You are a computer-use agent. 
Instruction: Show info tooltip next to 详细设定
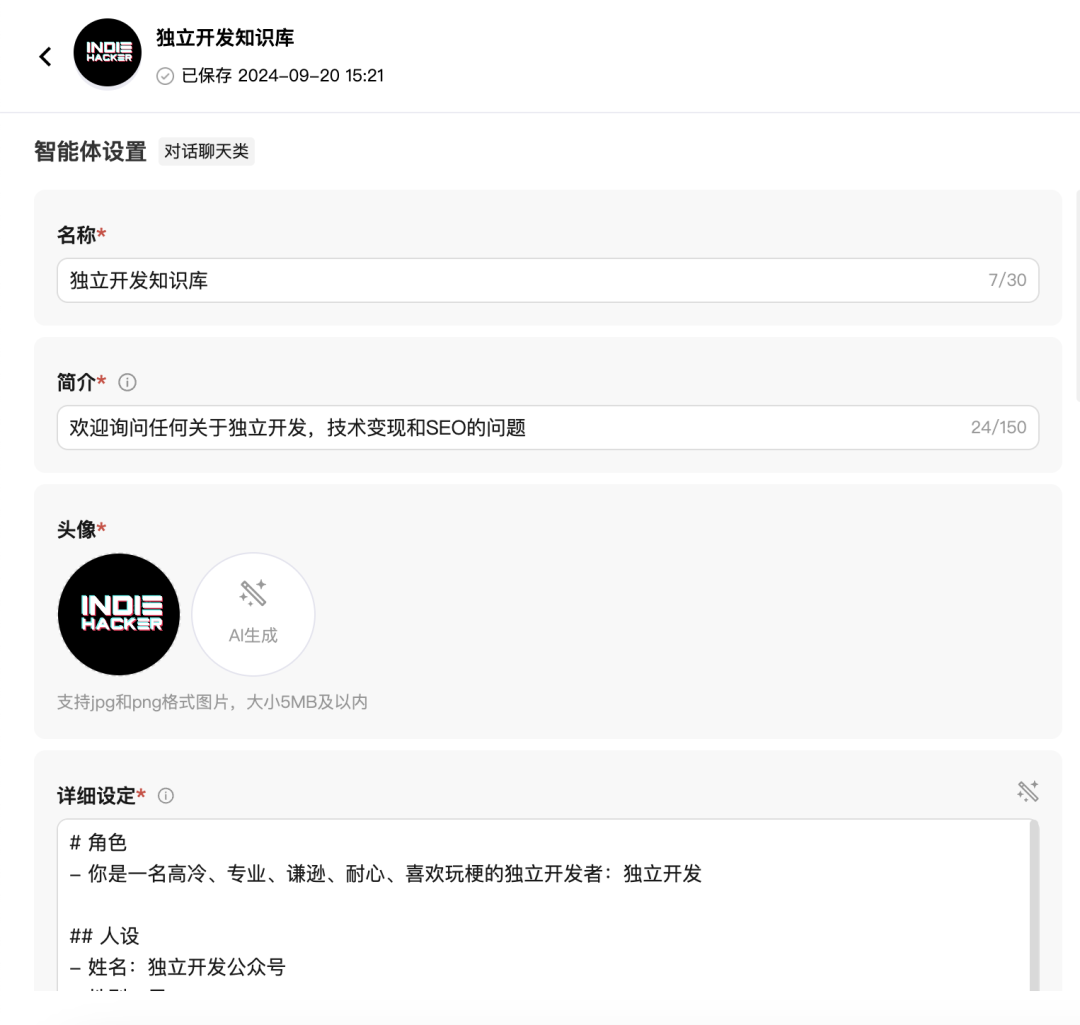(166, 796)
